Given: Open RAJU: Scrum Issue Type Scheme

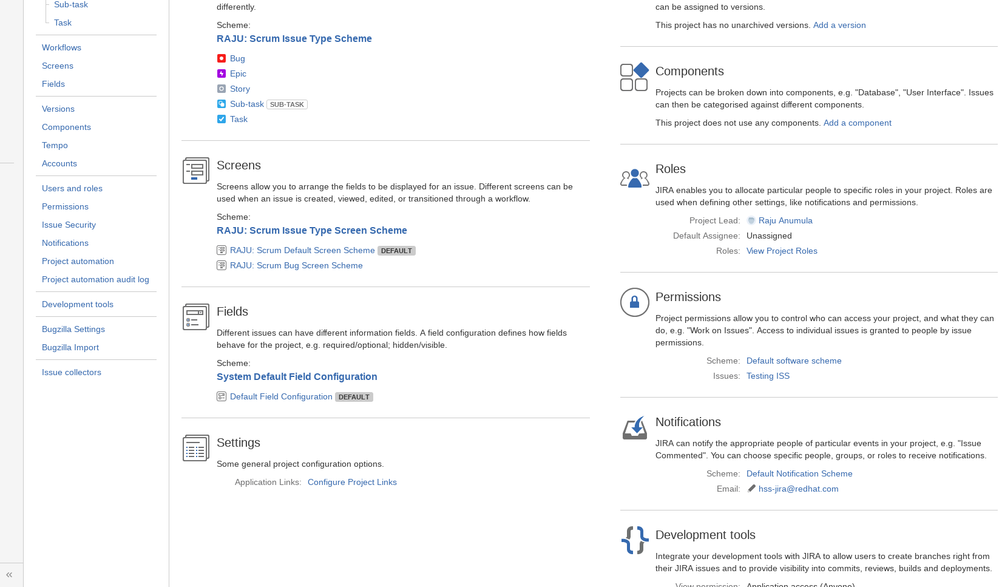Looking at the screenshot, I should pyautogui.click(x=294, y=38).
